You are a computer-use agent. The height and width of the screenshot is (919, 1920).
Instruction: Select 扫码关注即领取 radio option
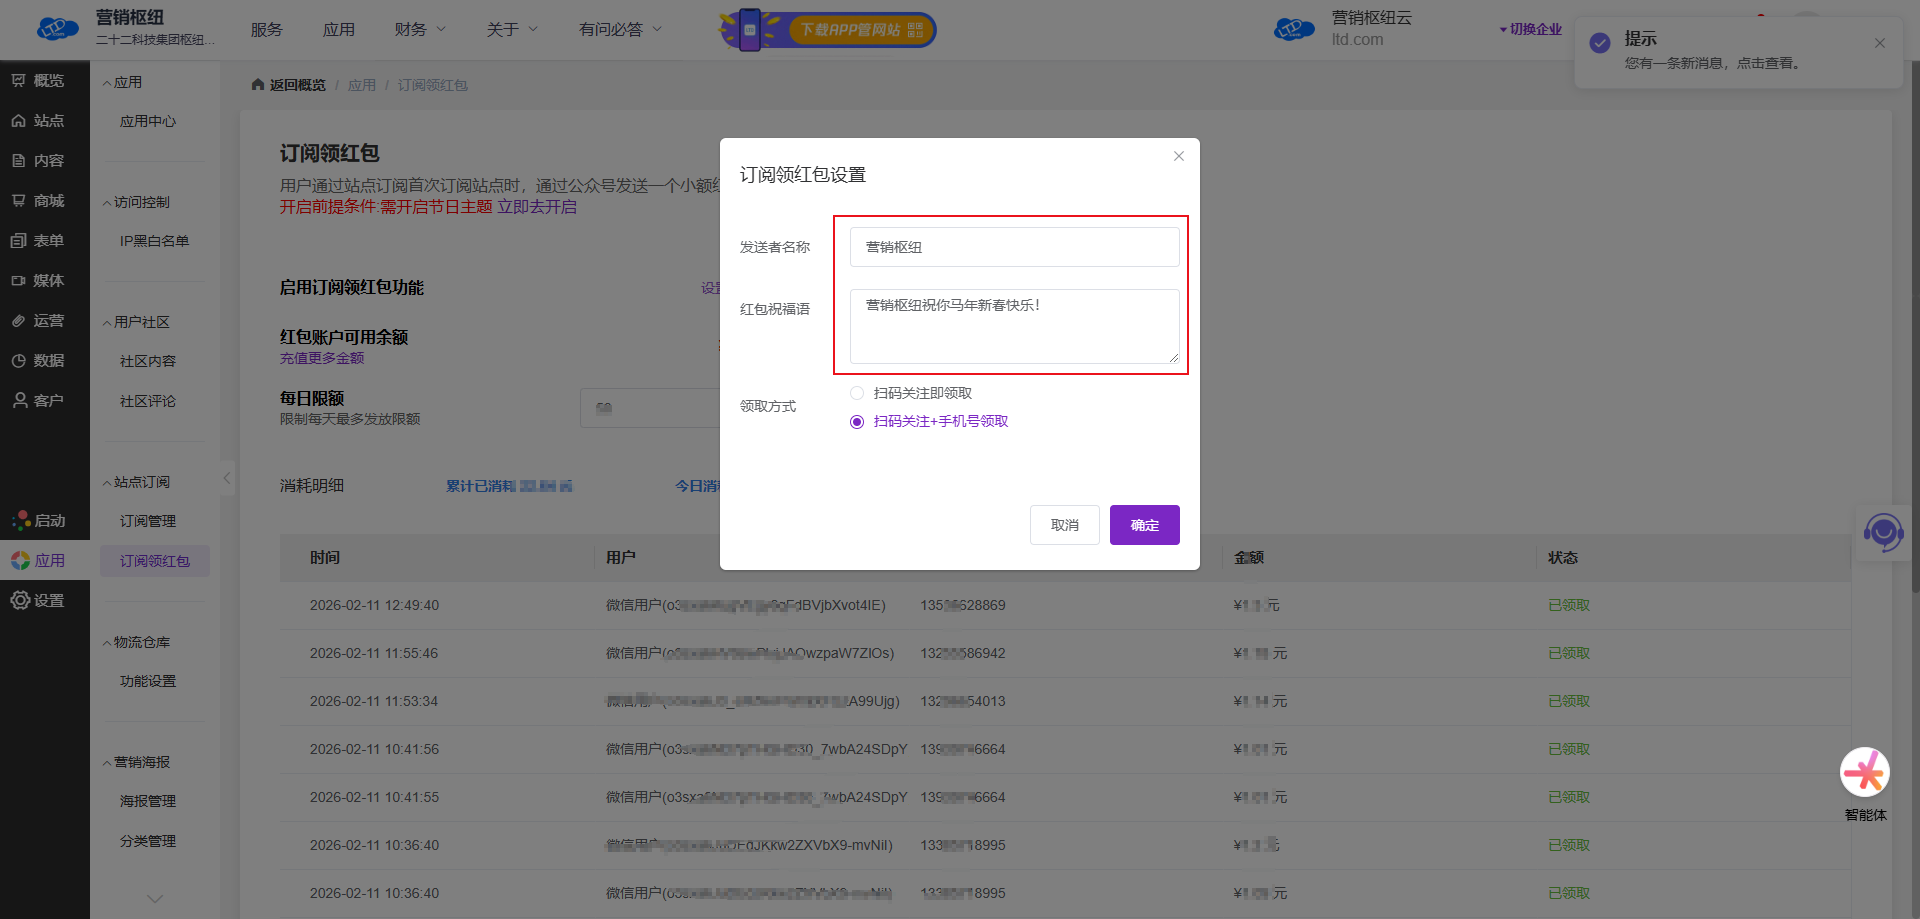[x=857, y=393]
